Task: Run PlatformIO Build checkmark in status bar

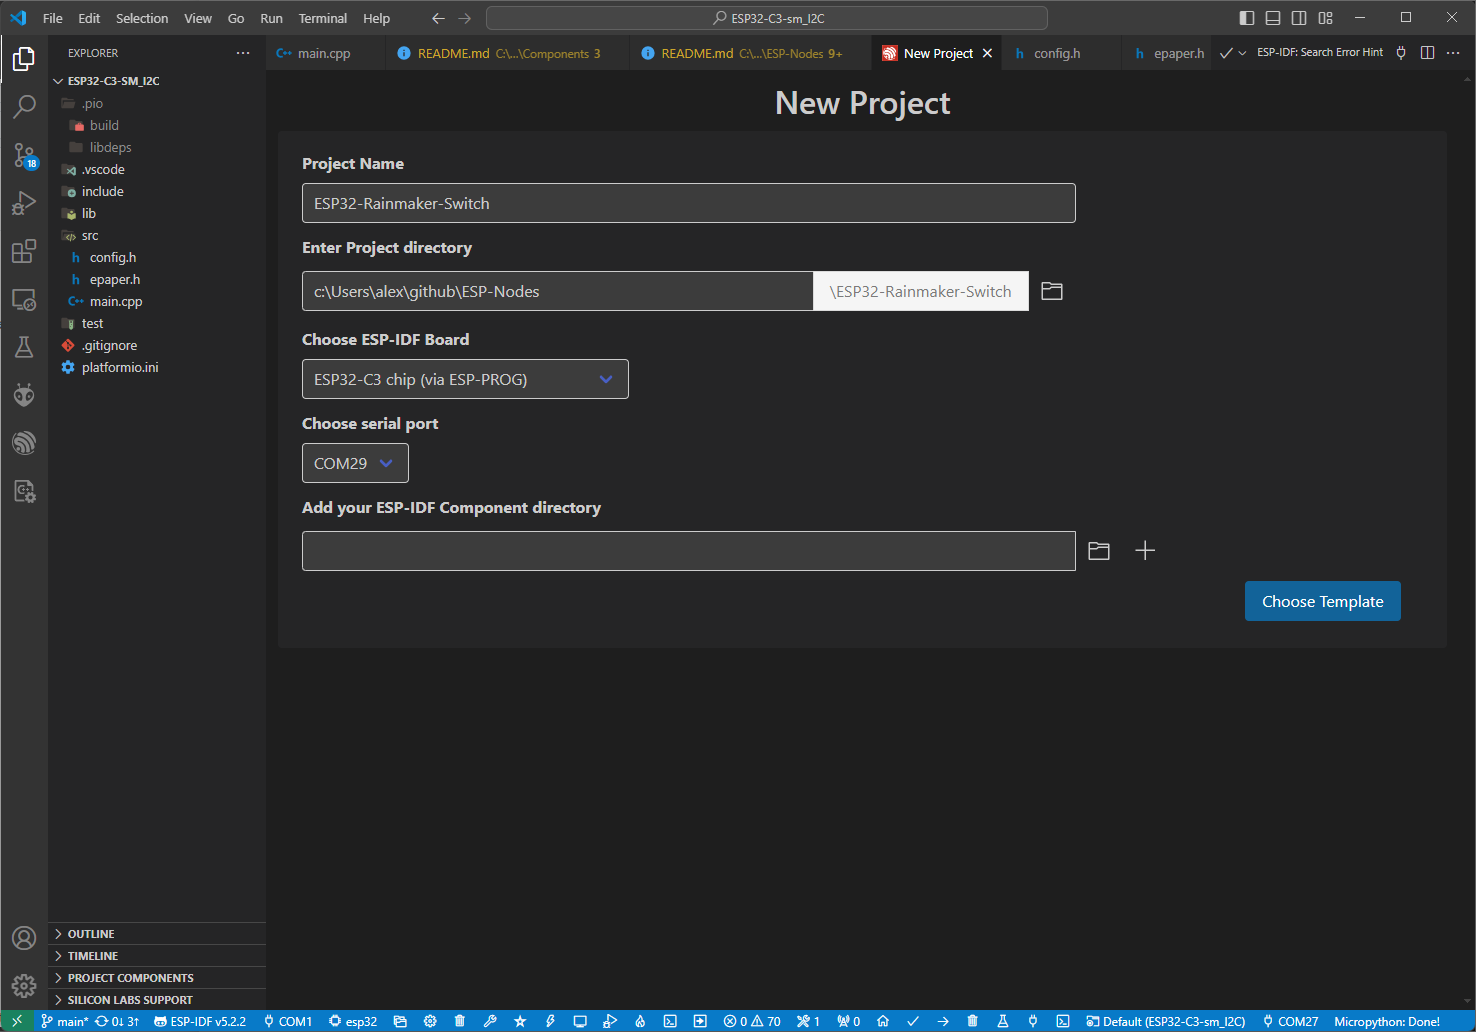Action: (913, 1021)
